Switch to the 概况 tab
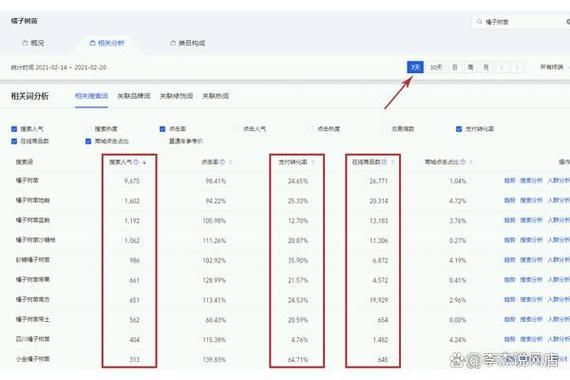Screen dimensions: 570x380 click(x=33, y=43)
